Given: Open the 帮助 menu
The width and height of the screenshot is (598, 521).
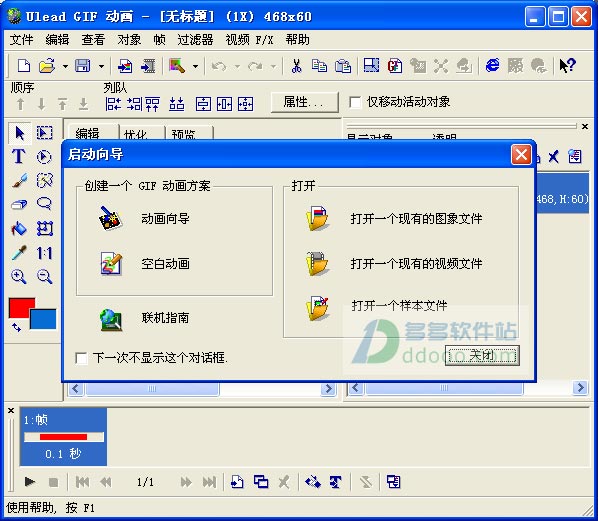Looking at the screenshot, I should pyautogui.click(x=297, y=40).
